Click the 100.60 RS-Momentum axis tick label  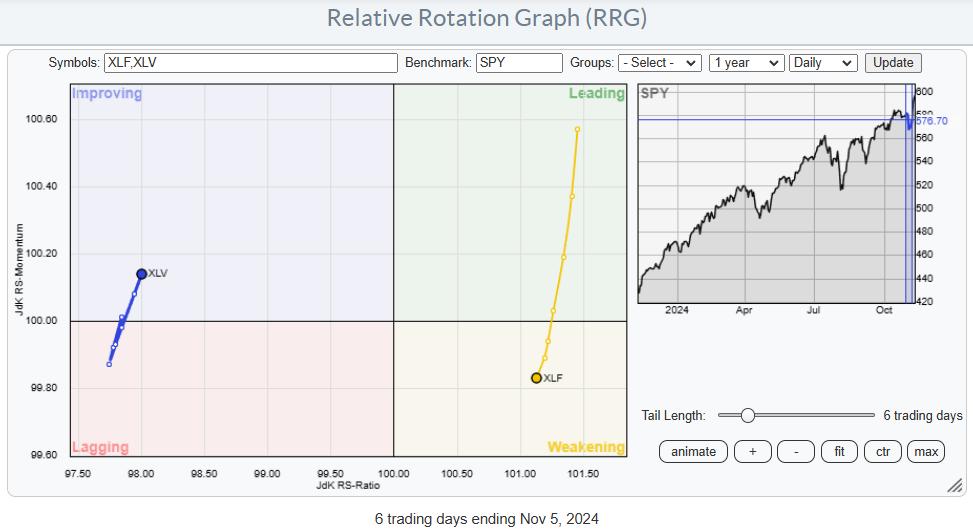click(41, 119)
